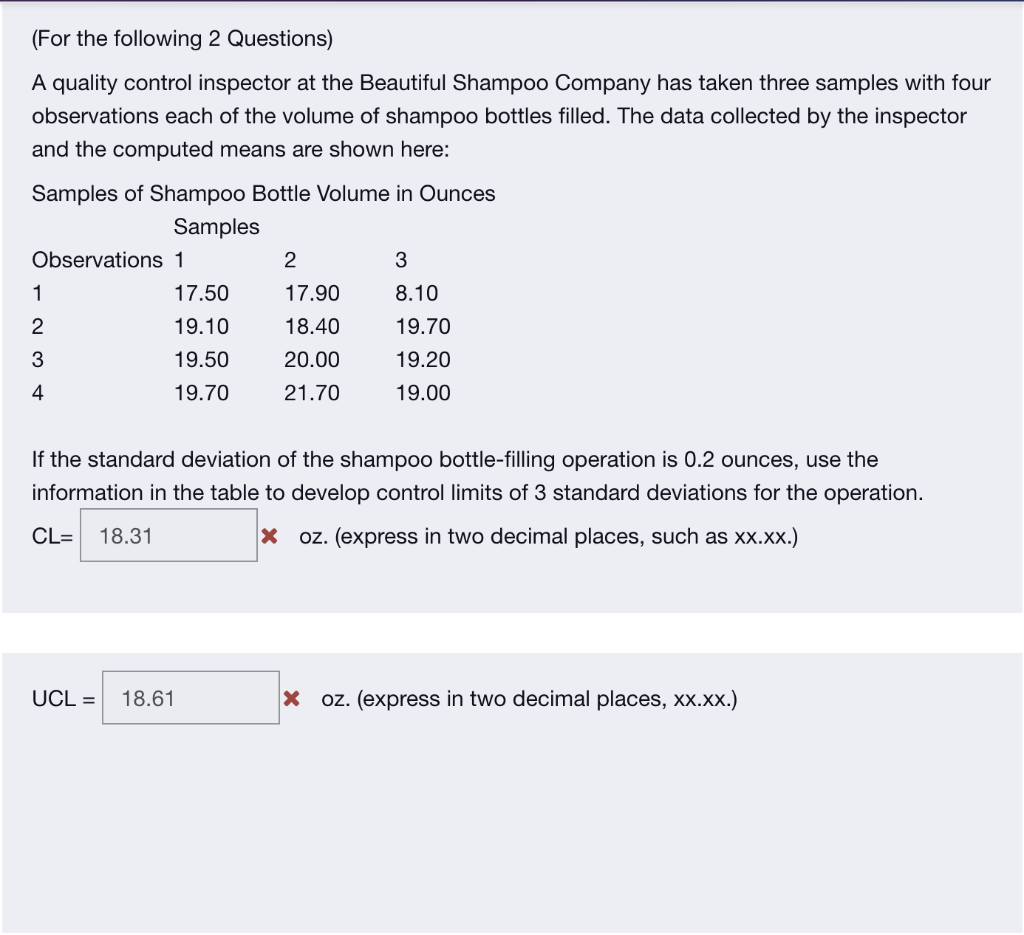Select the CL answer input field
The image size is (1024, 935).
(168, 534)
